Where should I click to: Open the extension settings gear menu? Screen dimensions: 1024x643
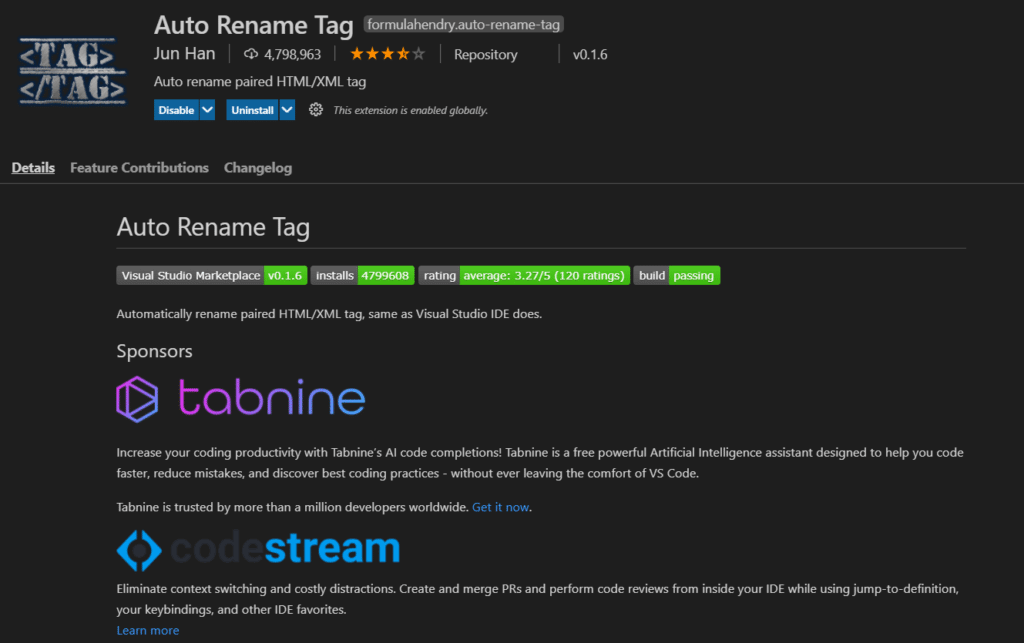tap(315, 110)
